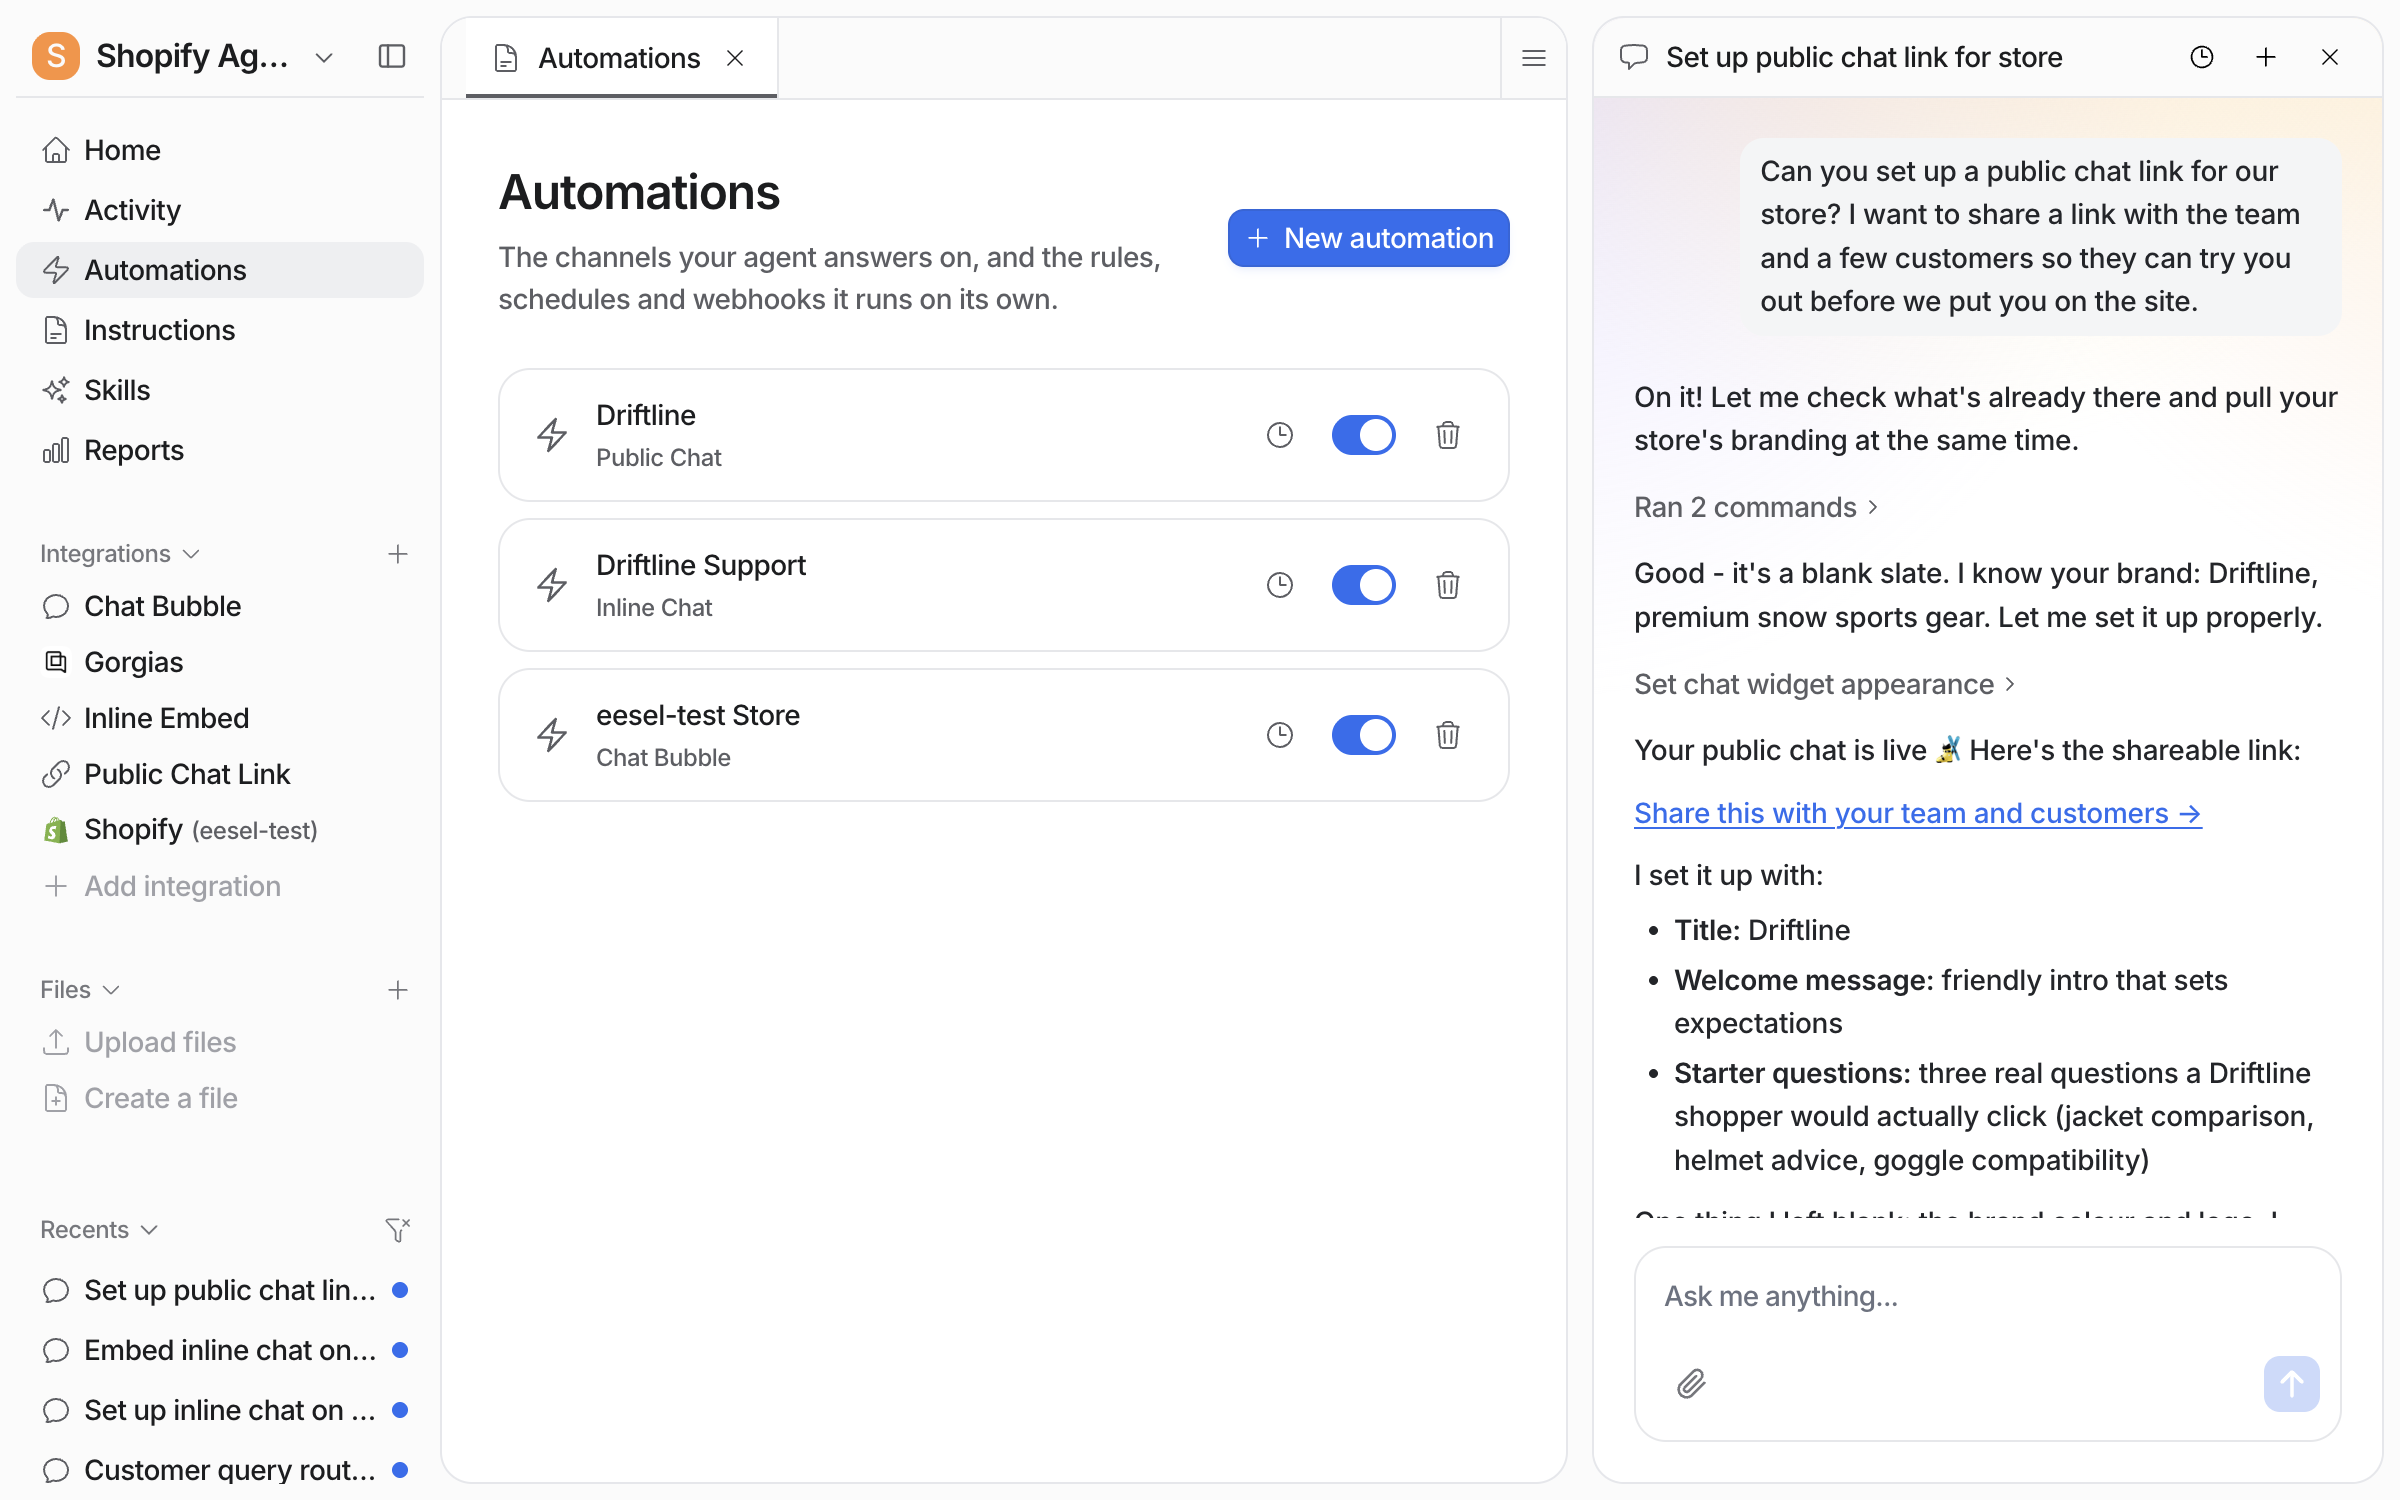Close the Automations tab
The height and width of the screenshot is (1500, 2400).
[735, 58]
